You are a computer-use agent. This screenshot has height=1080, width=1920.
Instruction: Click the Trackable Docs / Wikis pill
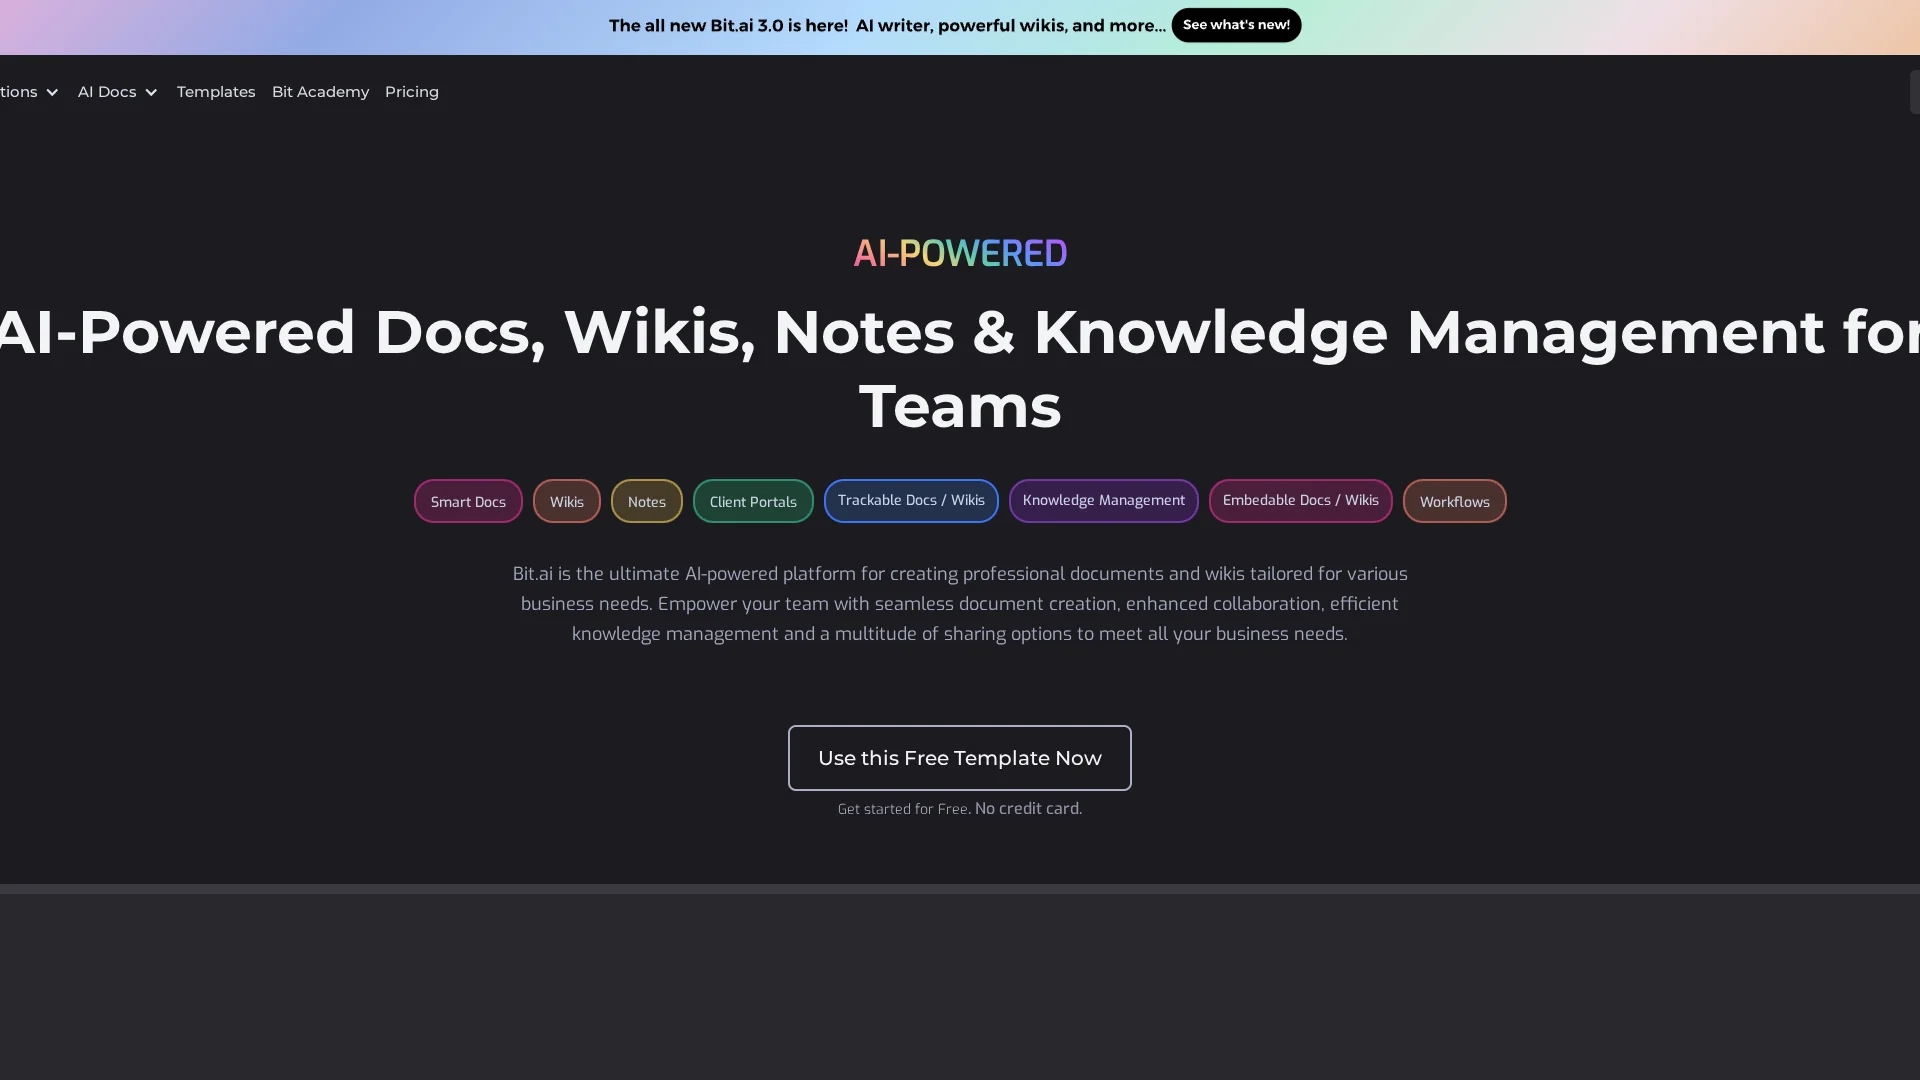911,501
